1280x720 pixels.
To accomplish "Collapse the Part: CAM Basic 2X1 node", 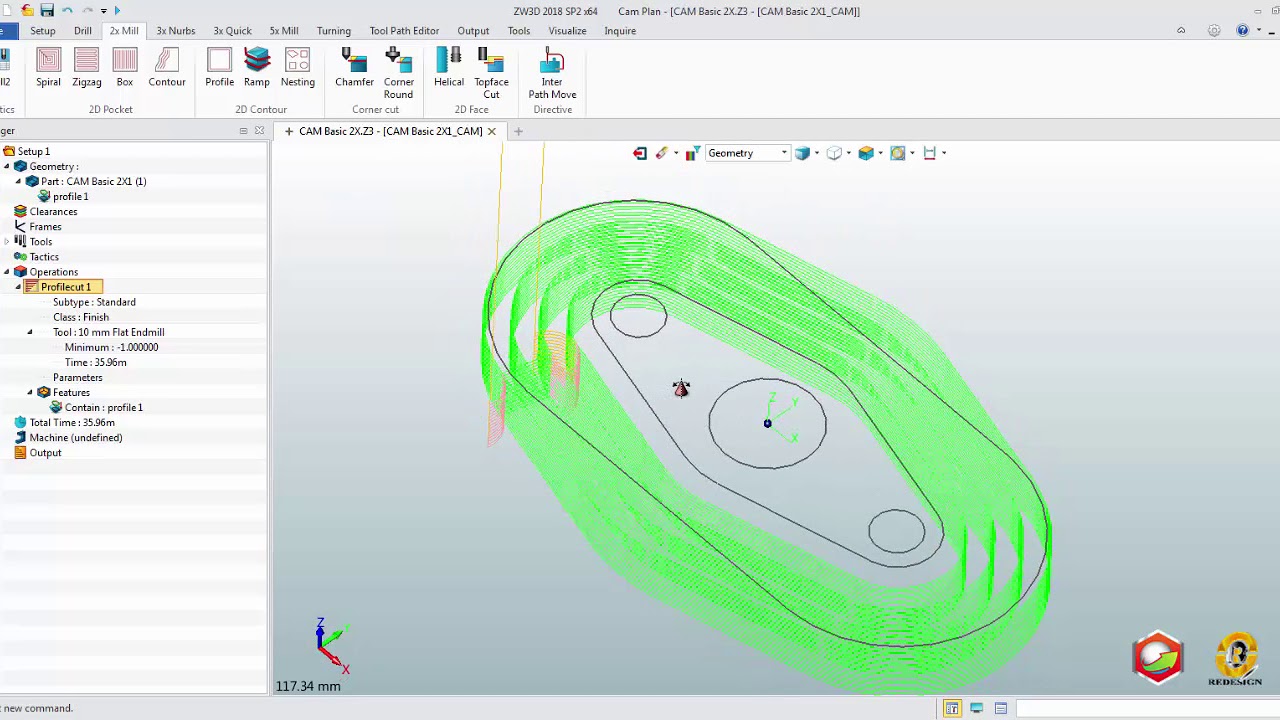I will coord(18,181).
